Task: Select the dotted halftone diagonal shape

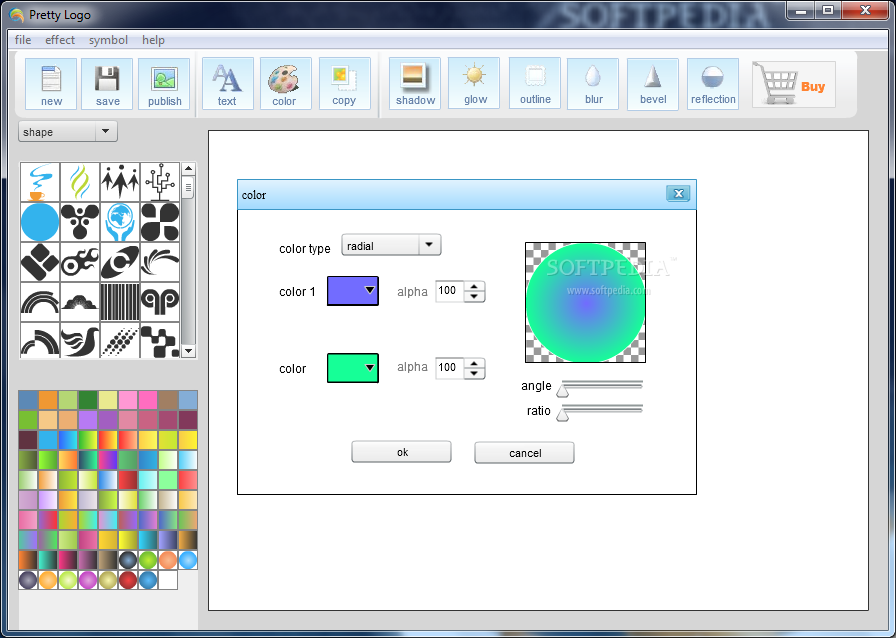Action: pos(120,341)
